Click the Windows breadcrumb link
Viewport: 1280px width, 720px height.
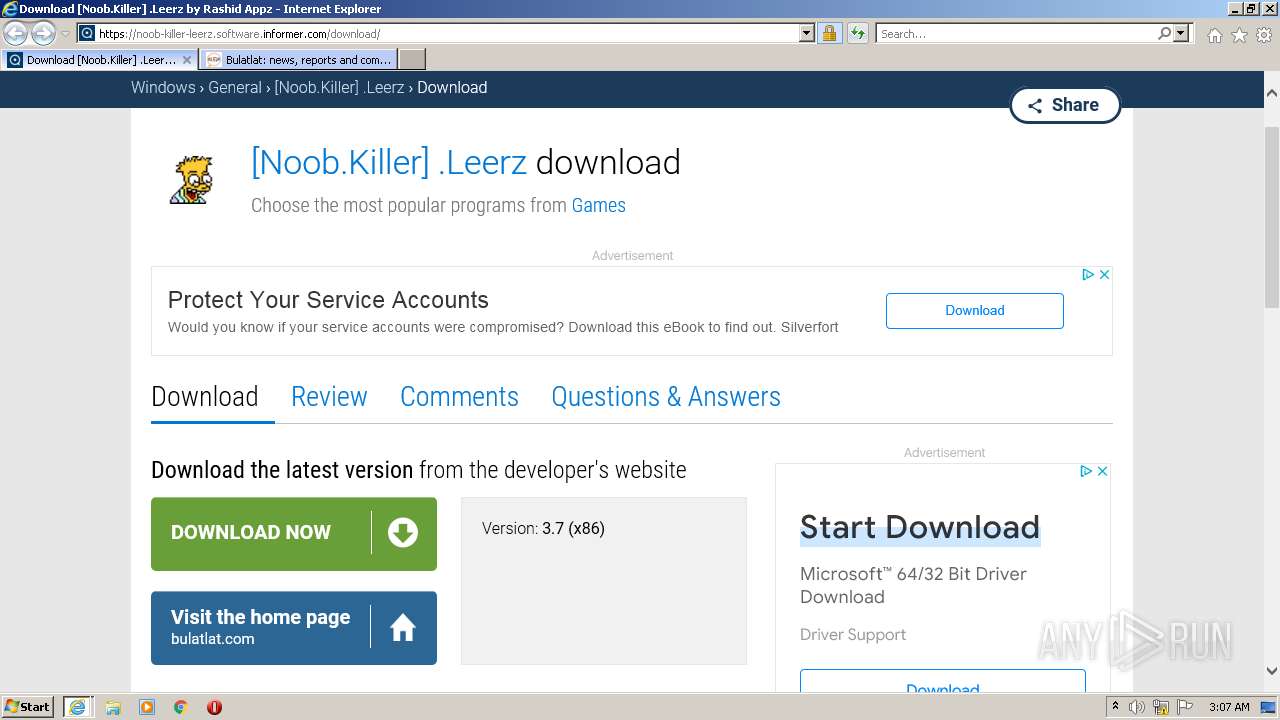click(163, 87)
